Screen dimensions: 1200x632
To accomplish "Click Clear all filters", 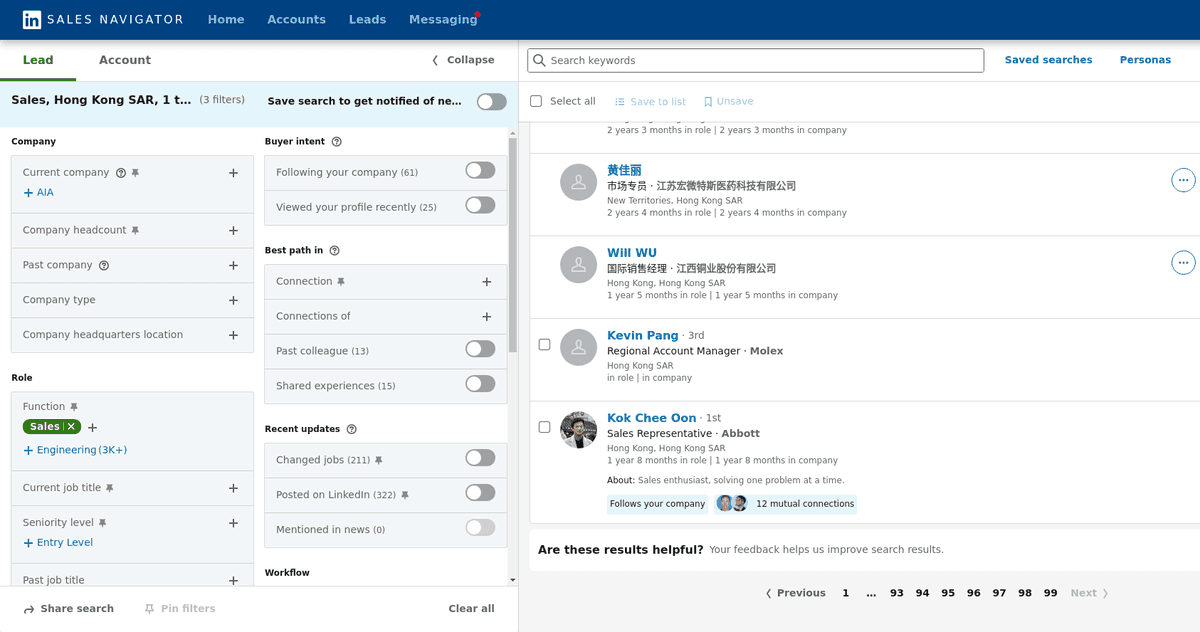I will 471,609.
